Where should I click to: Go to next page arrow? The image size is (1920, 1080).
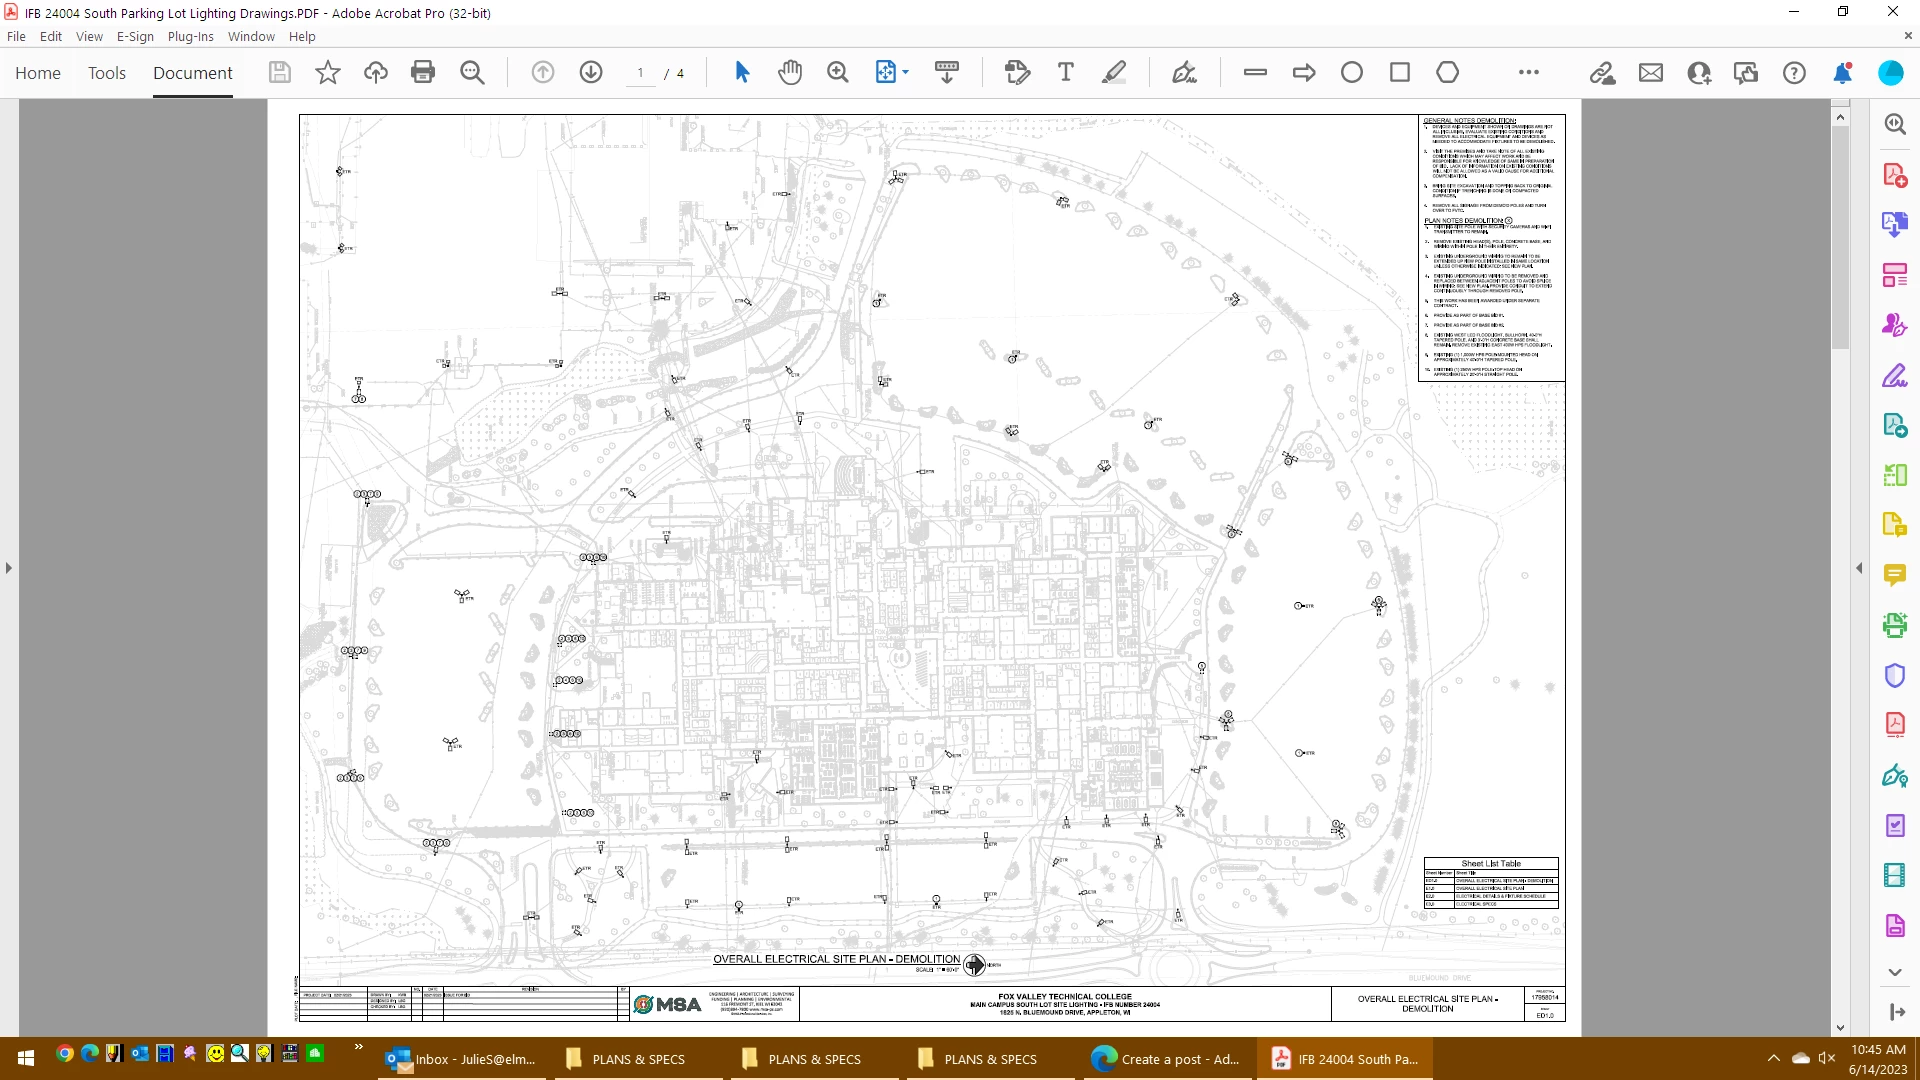(x=591, y=72)
